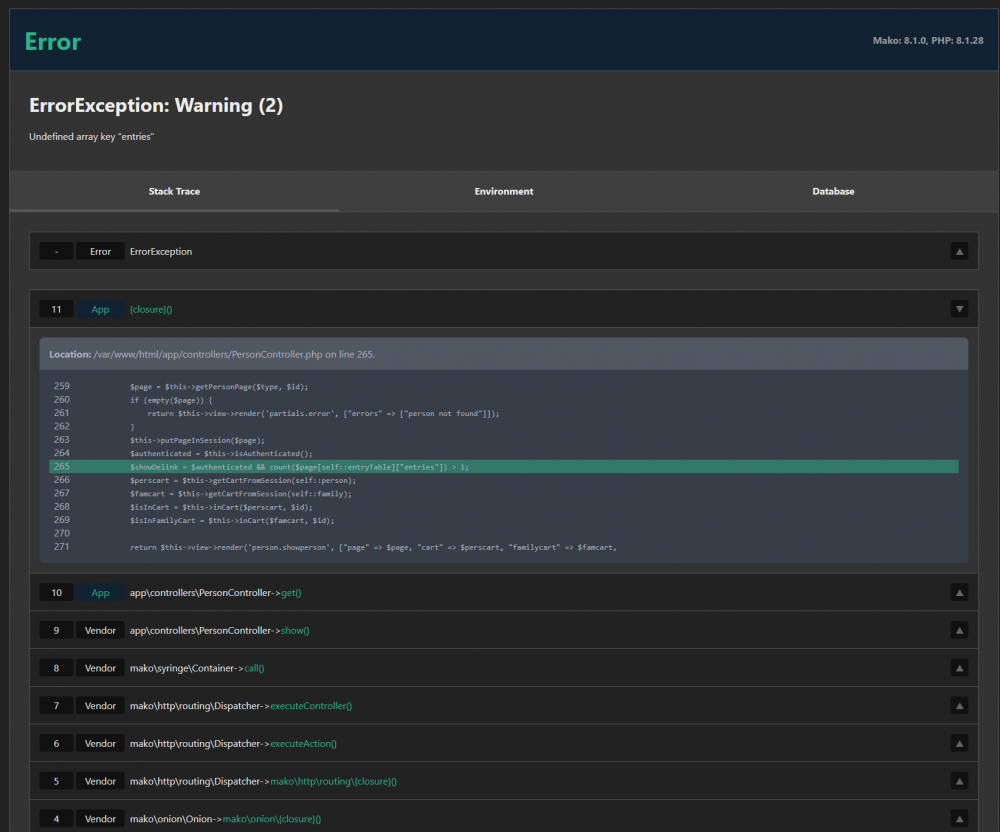This screenshot has width=1000, height=832.
Task: Click the get() method link
Action: tap(291, 593)
